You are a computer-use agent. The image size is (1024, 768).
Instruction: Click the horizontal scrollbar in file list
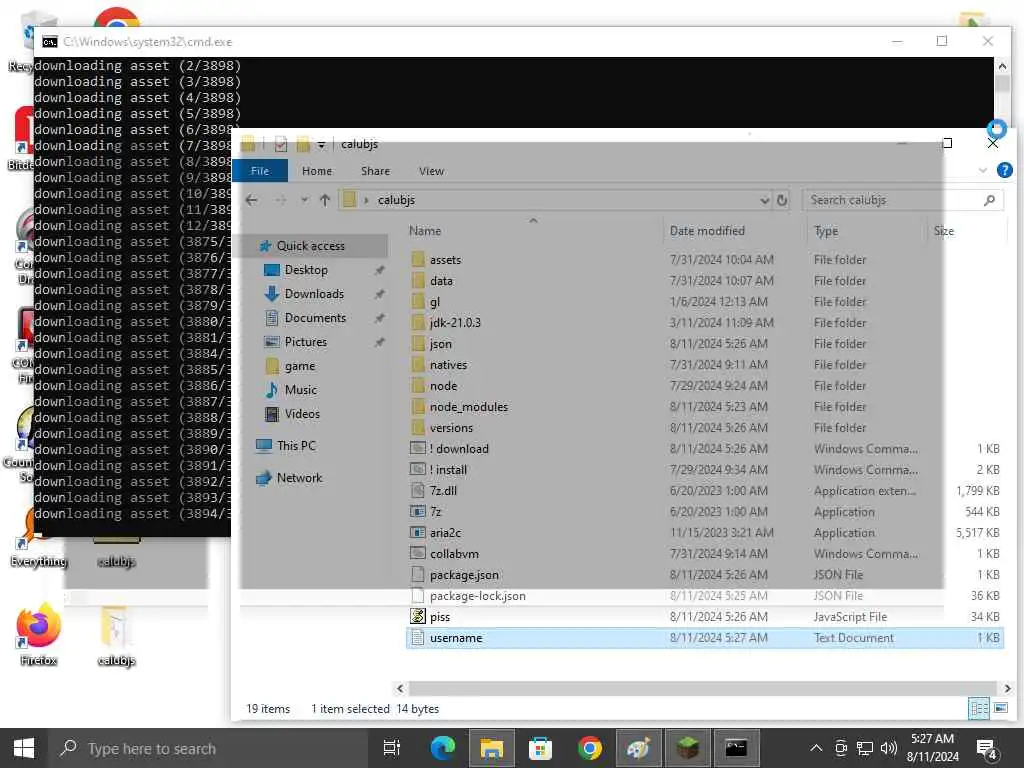tap(702, 688)
